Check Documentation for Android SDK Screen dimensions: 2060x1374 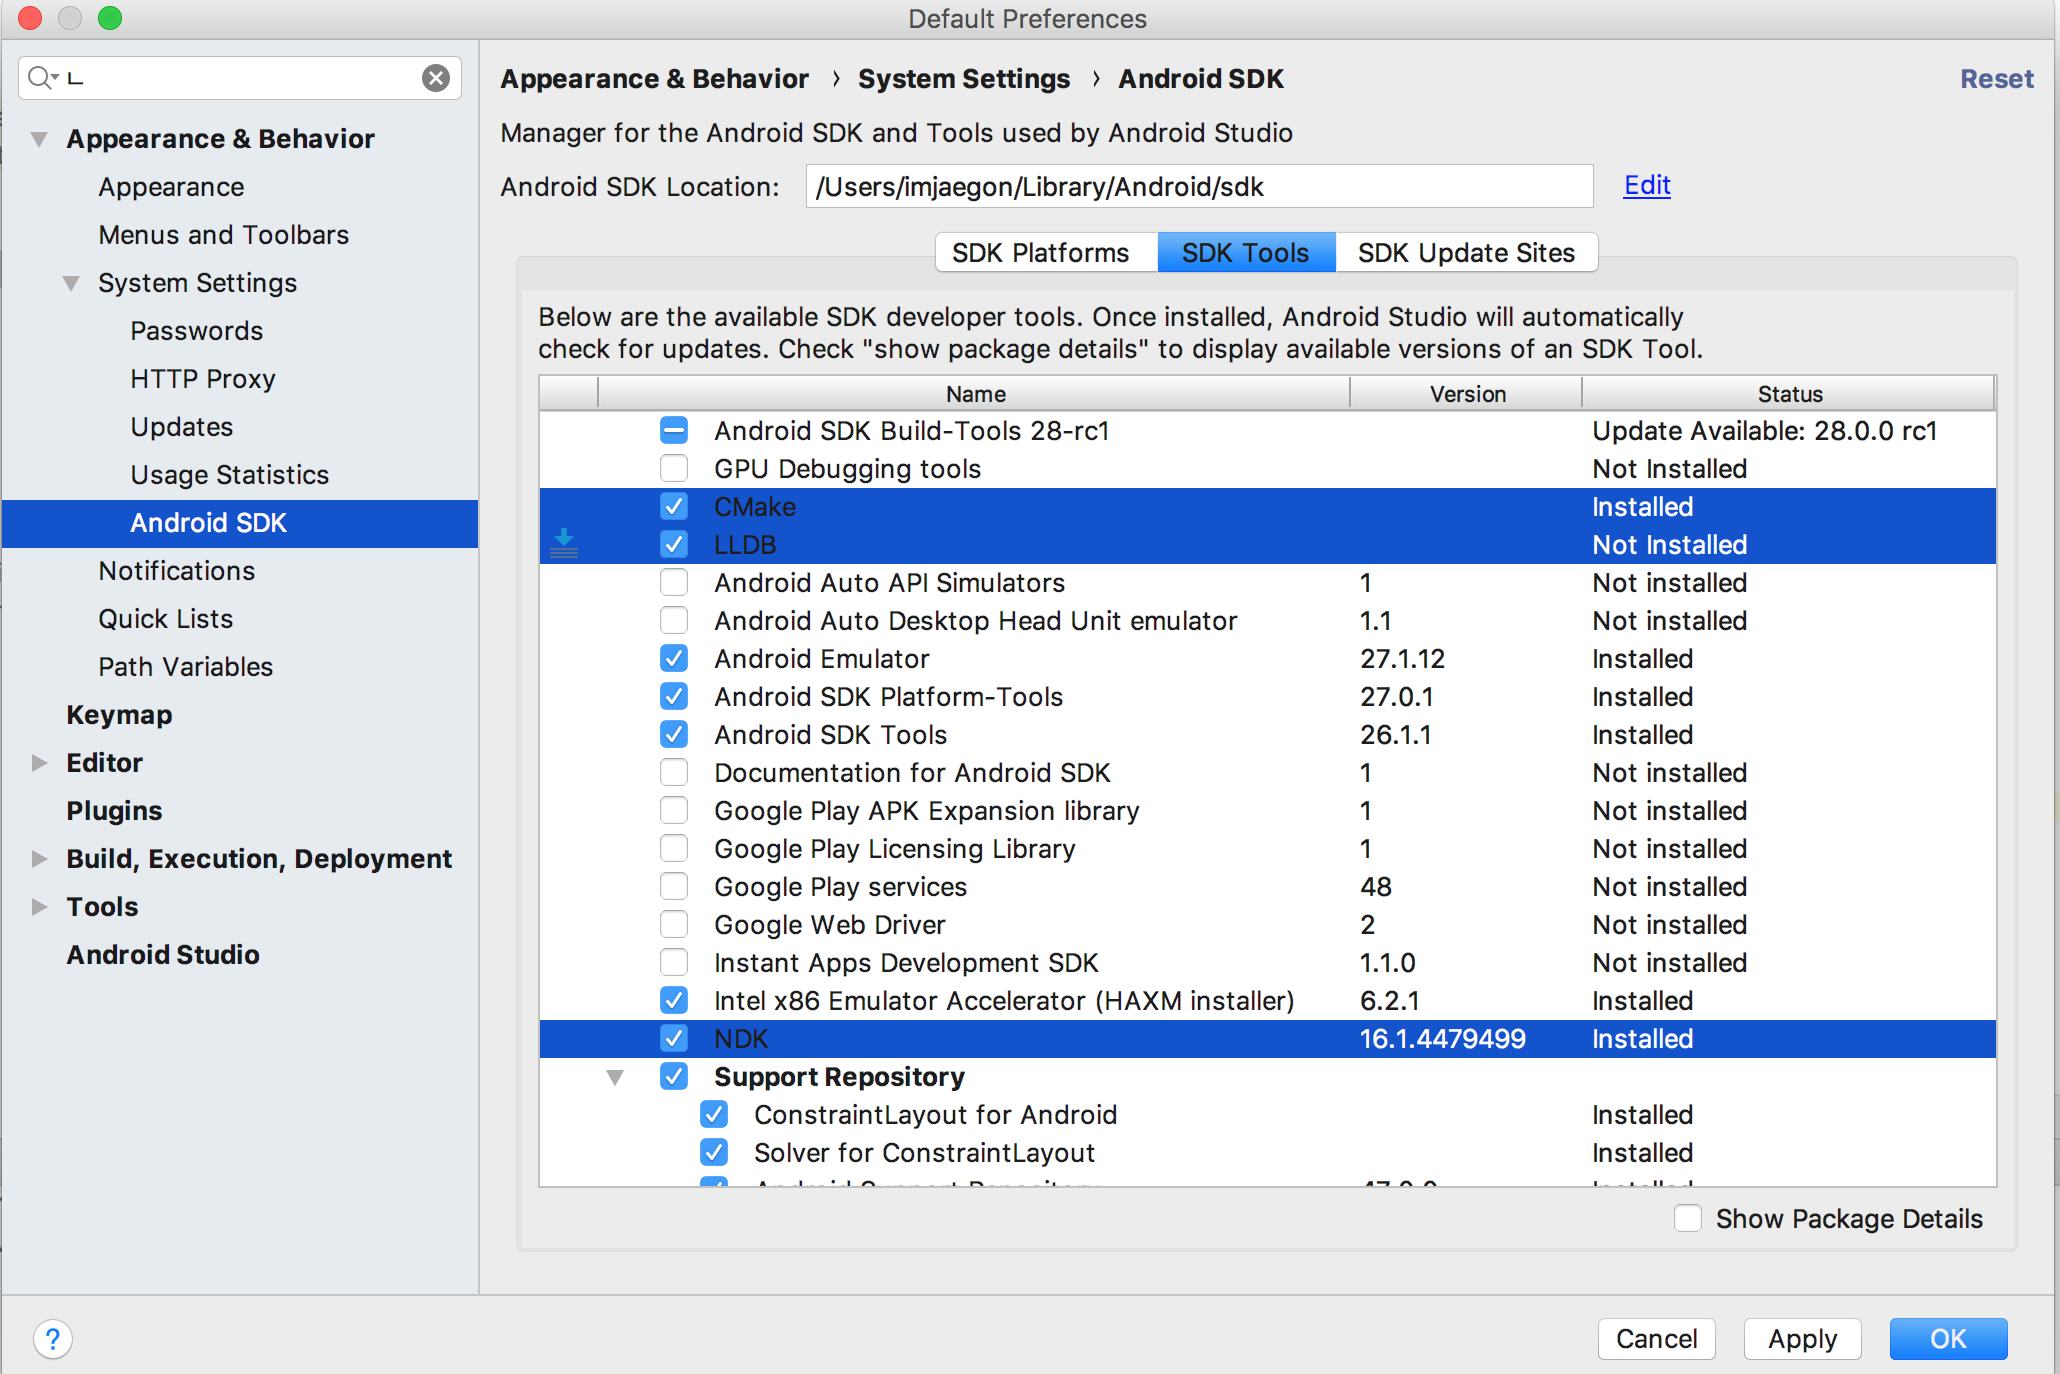[x=674, y=772]
